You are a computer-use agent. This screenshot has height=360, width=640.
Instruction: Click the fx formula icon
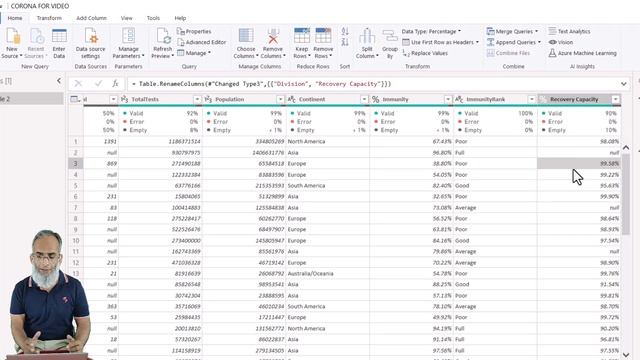pyautogui.click(x=116, y=84)
